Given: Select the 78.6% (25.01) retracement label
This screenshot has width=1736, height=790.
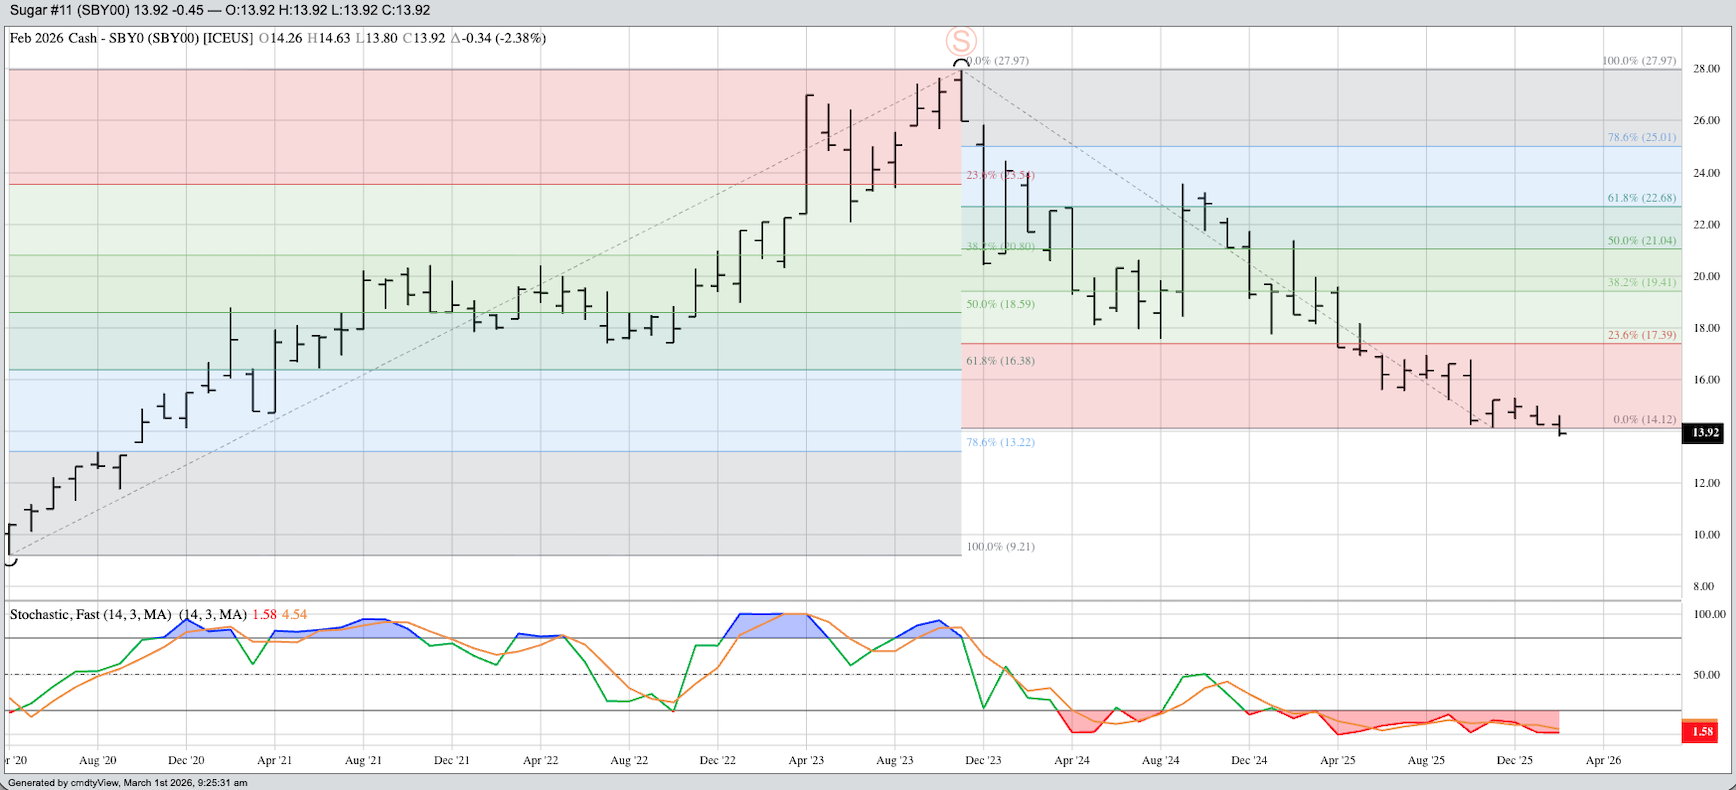Looking at the screenshot, I should point(1641,138).
